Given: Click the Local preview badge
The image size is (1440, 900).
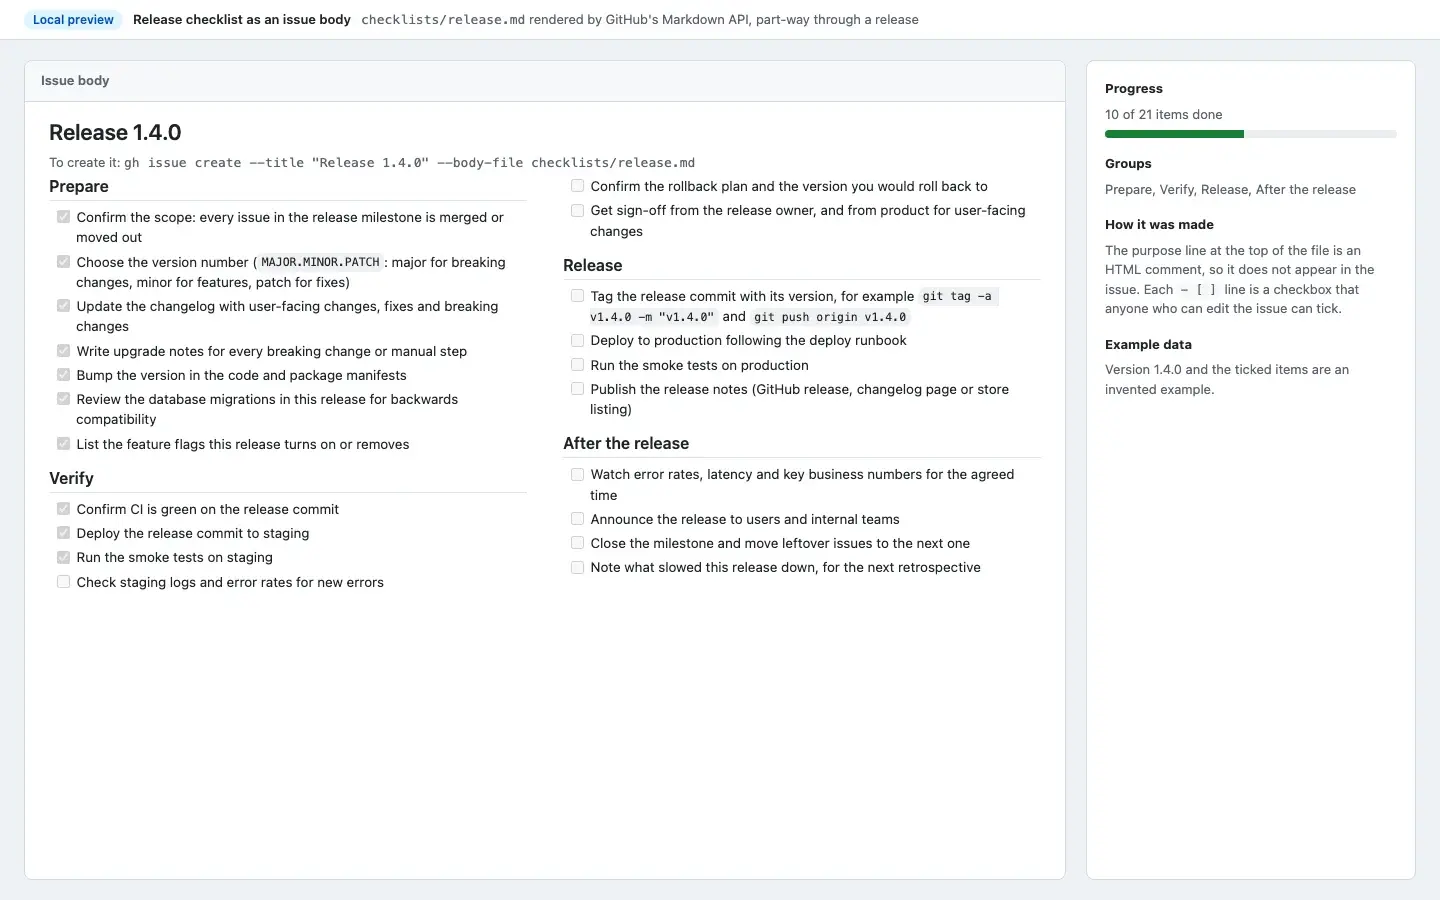Looking at the screenshot, I should pos(73,19).
